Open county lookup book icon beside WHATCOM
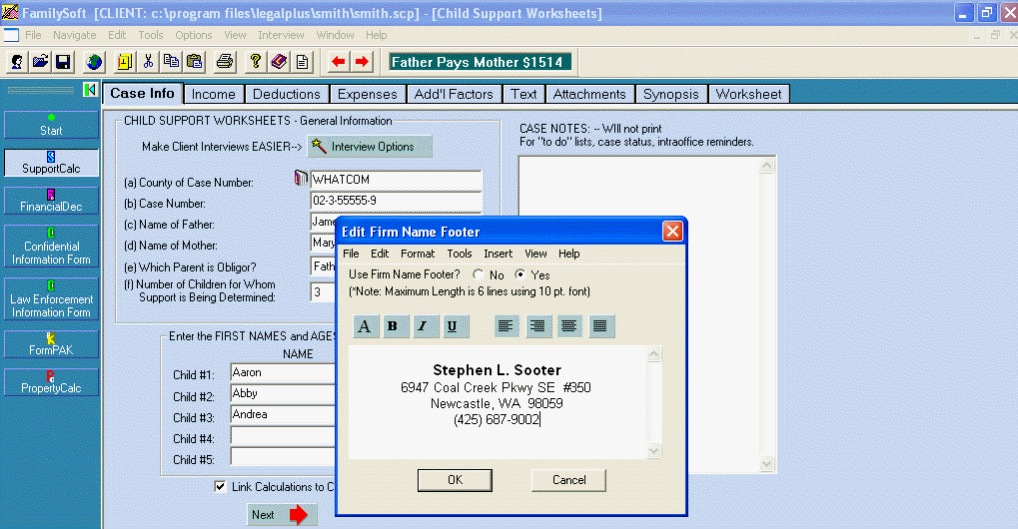Screen dimensions: 1018x529 [301, 178]
